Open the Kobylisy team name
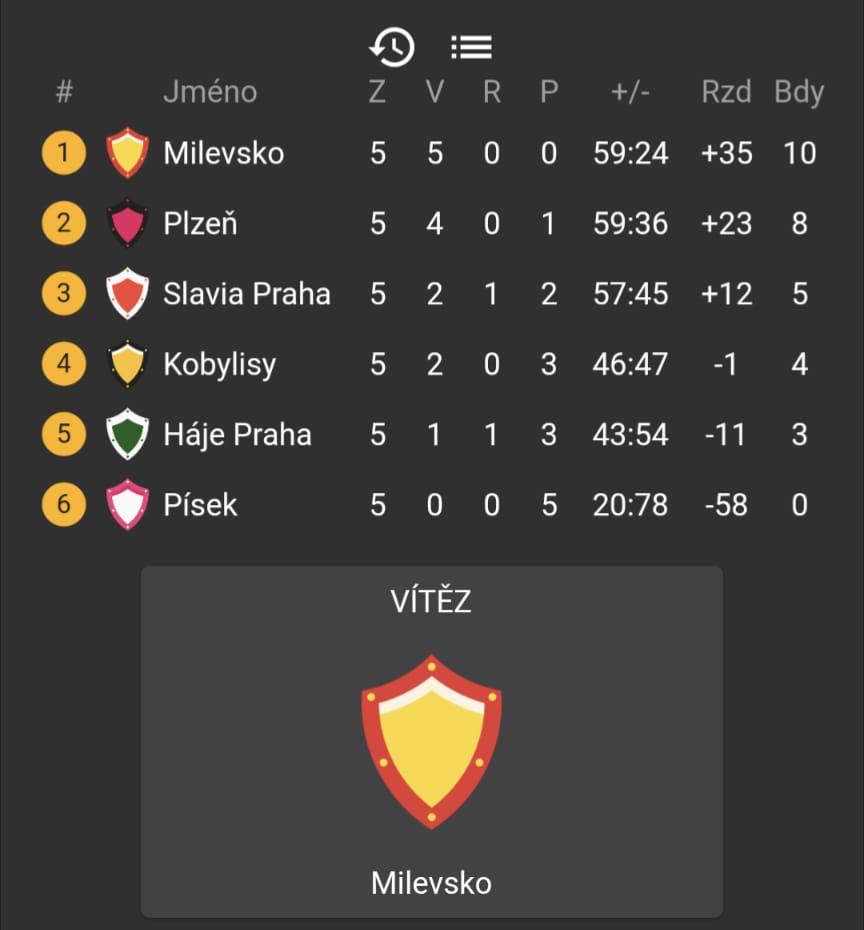Image resolution: width=864 pixels, height=930 pixels. tap(219, 364)
